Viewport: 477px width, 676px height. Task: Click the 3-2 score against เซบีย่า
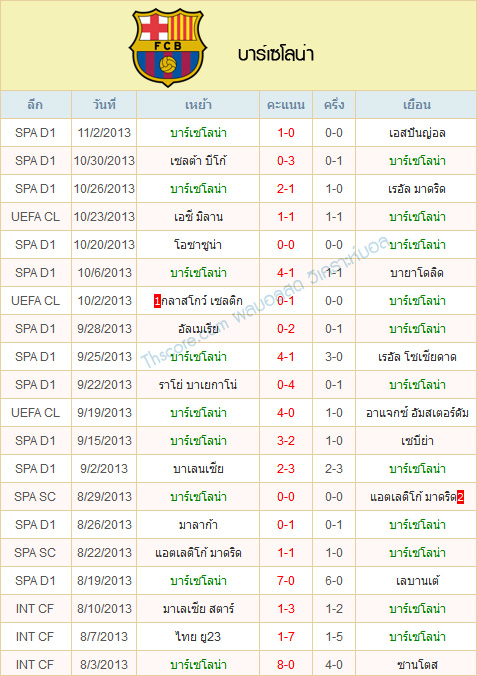(x=286, y=441)
